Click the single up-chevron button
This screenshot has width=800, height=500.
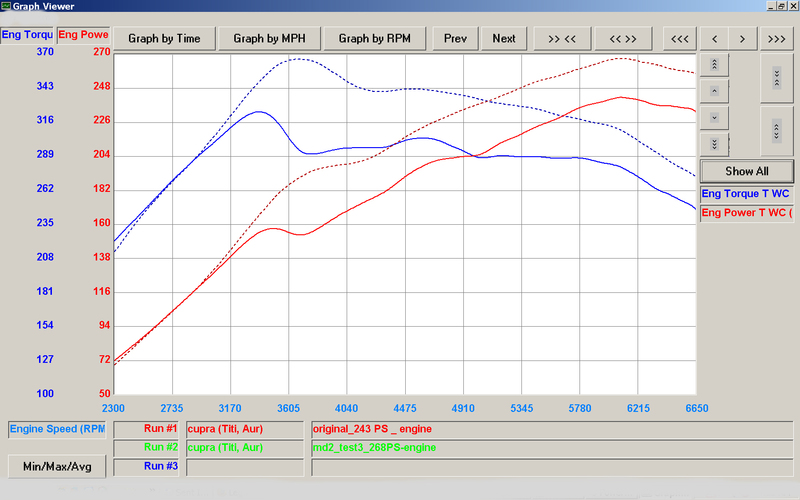[714, 91]
